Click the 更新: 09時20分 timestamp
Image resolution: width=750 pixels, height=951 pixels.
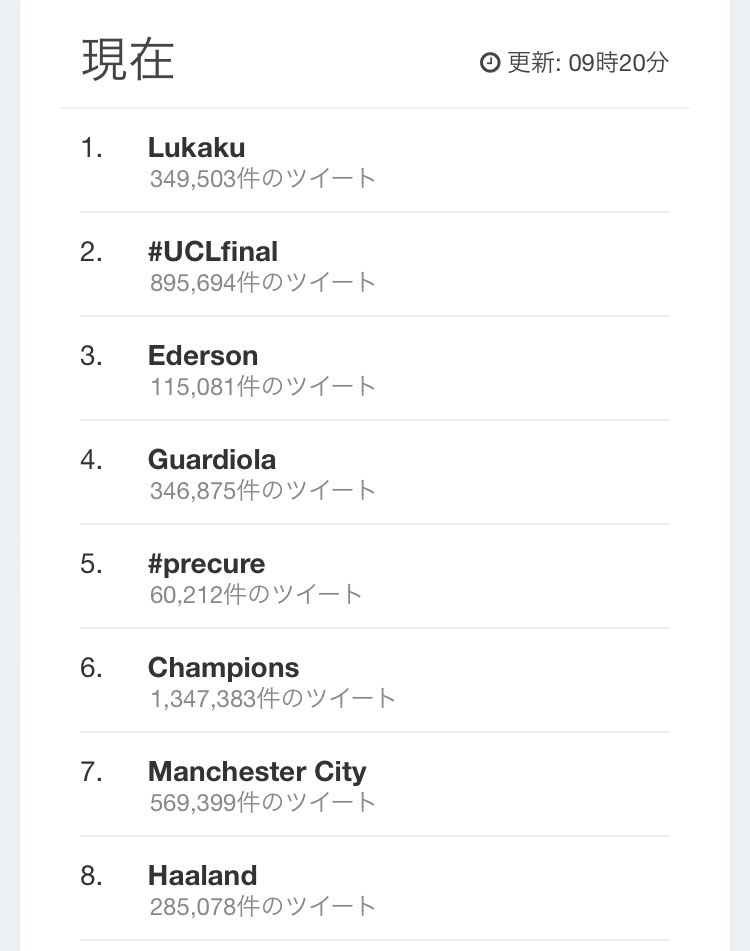(588, 62)
